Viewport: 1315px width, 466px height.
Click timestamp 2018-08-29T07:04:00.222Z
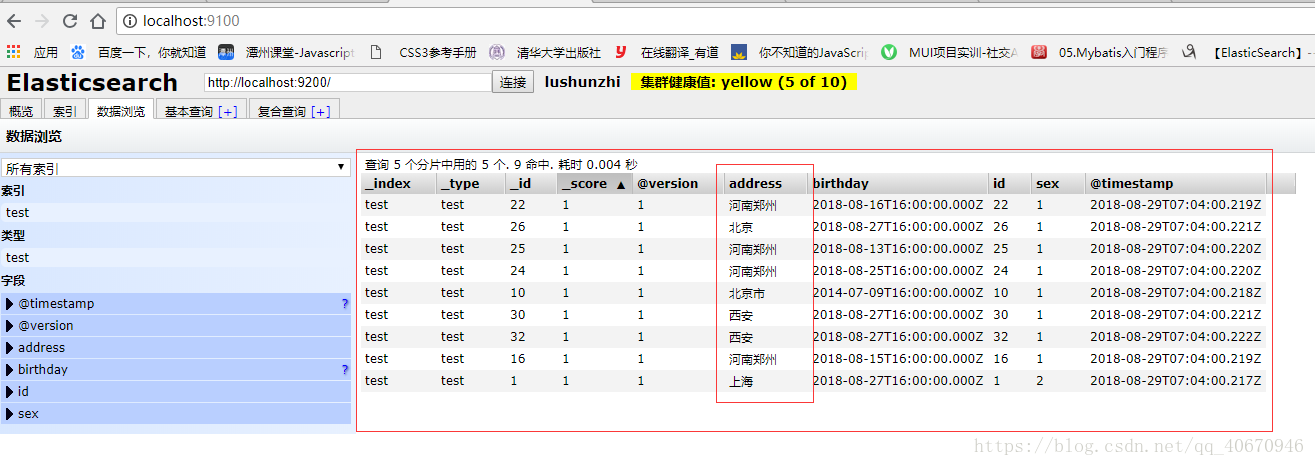pos(1175,337)
